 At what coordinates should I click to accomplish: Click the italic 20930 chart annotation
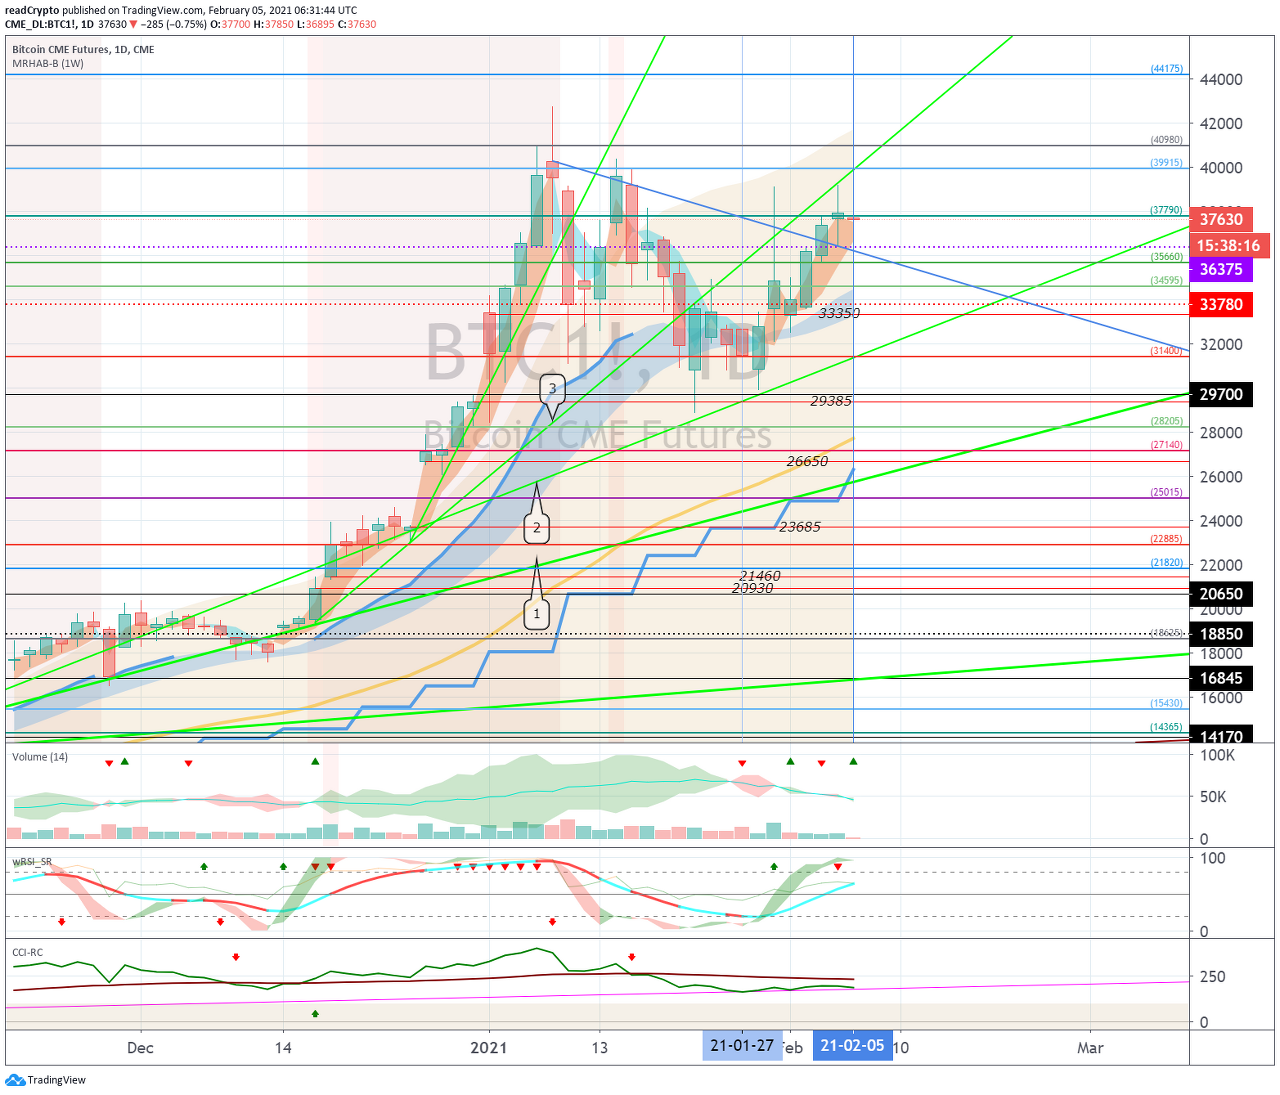click(752, 588)
